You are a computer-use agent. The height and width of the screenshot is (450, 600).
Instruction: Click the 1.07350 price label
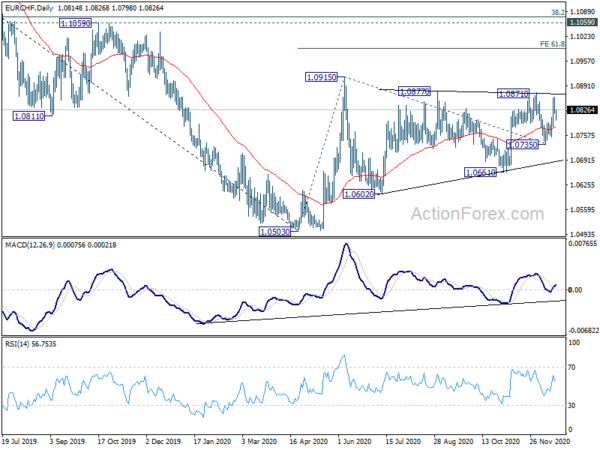click(522, 144)
